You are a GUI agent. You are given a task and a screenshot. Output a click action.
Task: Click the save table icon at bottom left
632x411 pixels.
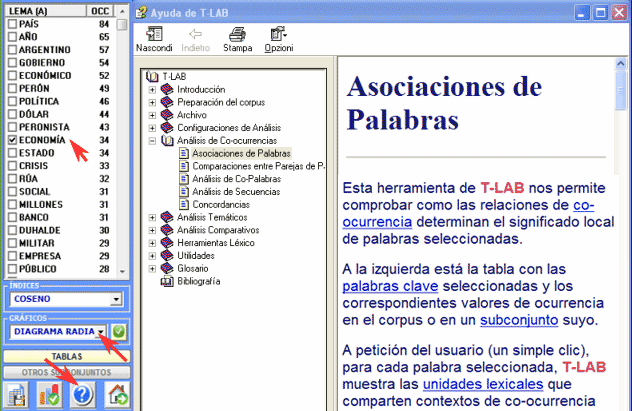point(16,394)
